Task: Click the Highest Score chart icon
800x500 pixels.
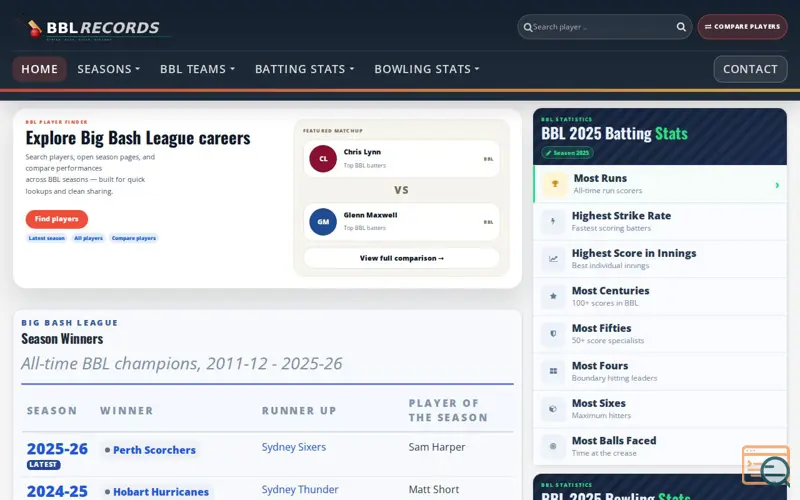Action: [x=553, y=259]
